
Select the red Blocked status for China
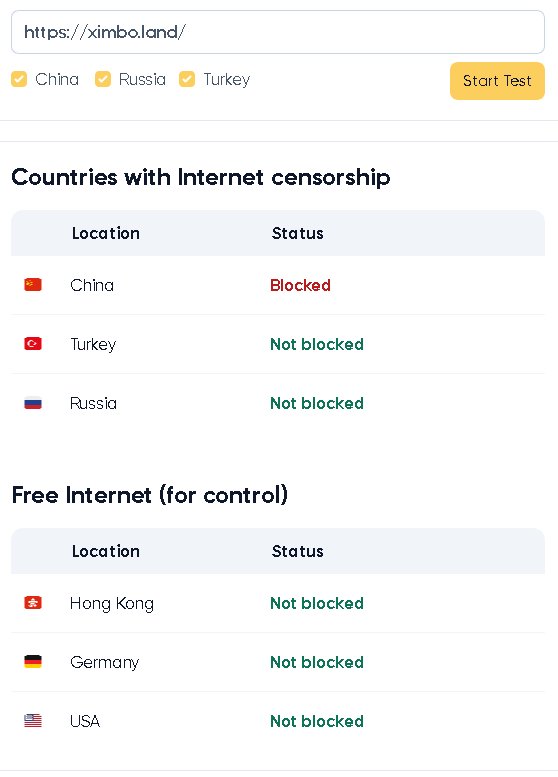click(300, 285)
